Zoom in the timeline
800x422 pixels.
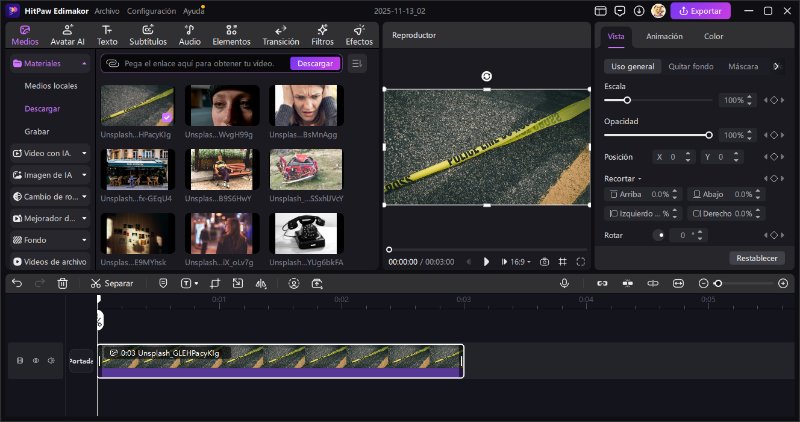click(783, 283)
